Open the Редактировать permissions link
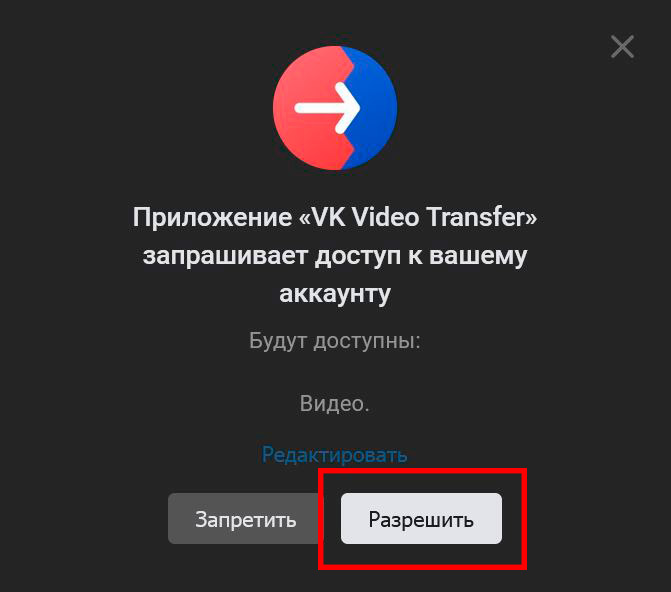 pyautogui.click(x=334, y=454)
